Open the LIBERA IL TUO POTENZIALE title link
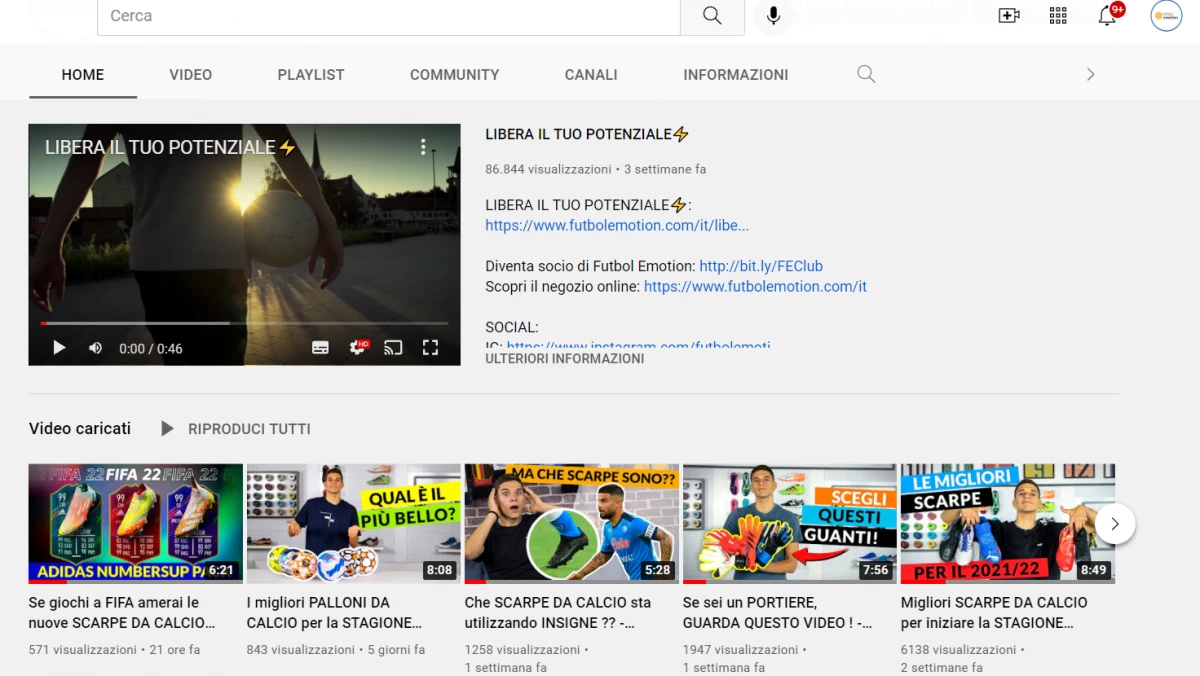This screenshot has height=676, width=1200. (x=587, y=134)
